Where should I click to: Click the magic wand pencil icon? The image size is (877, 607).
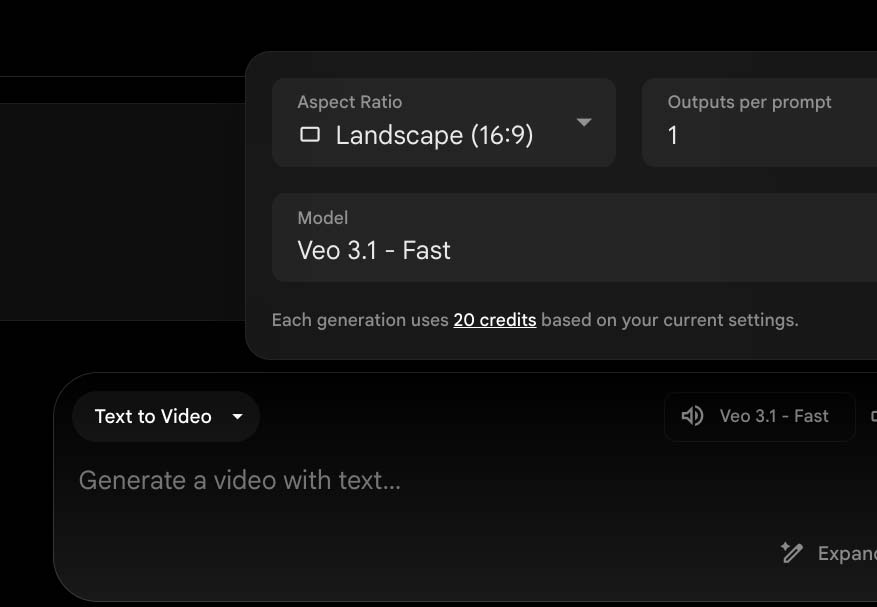792,552
